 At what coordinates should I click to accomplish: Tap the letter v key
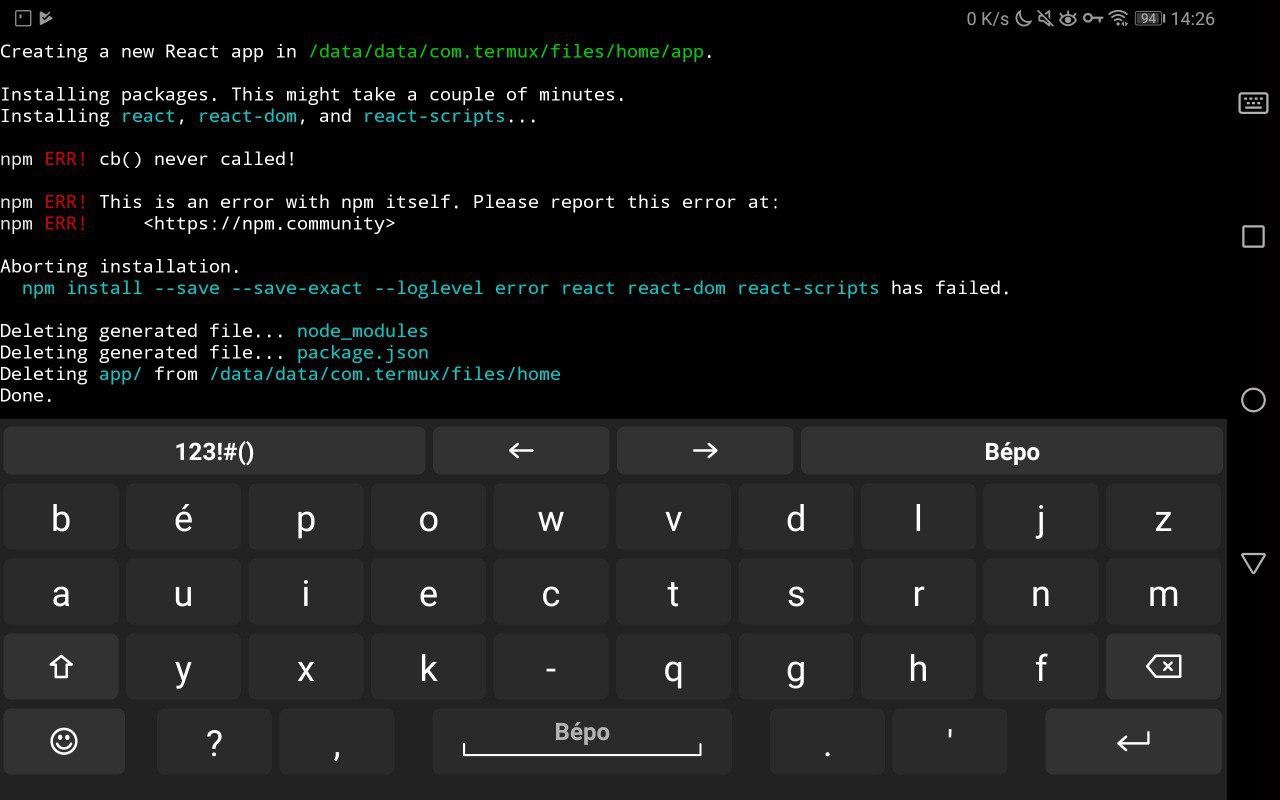673,519
